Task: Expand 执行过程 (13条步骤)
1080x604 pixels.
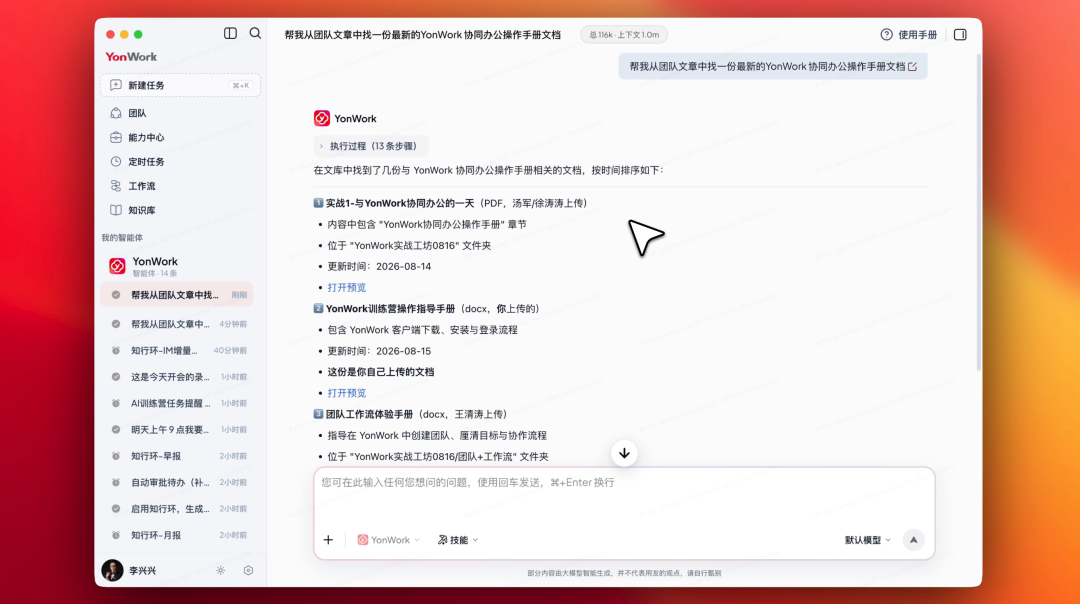Action: click(371, 146)
